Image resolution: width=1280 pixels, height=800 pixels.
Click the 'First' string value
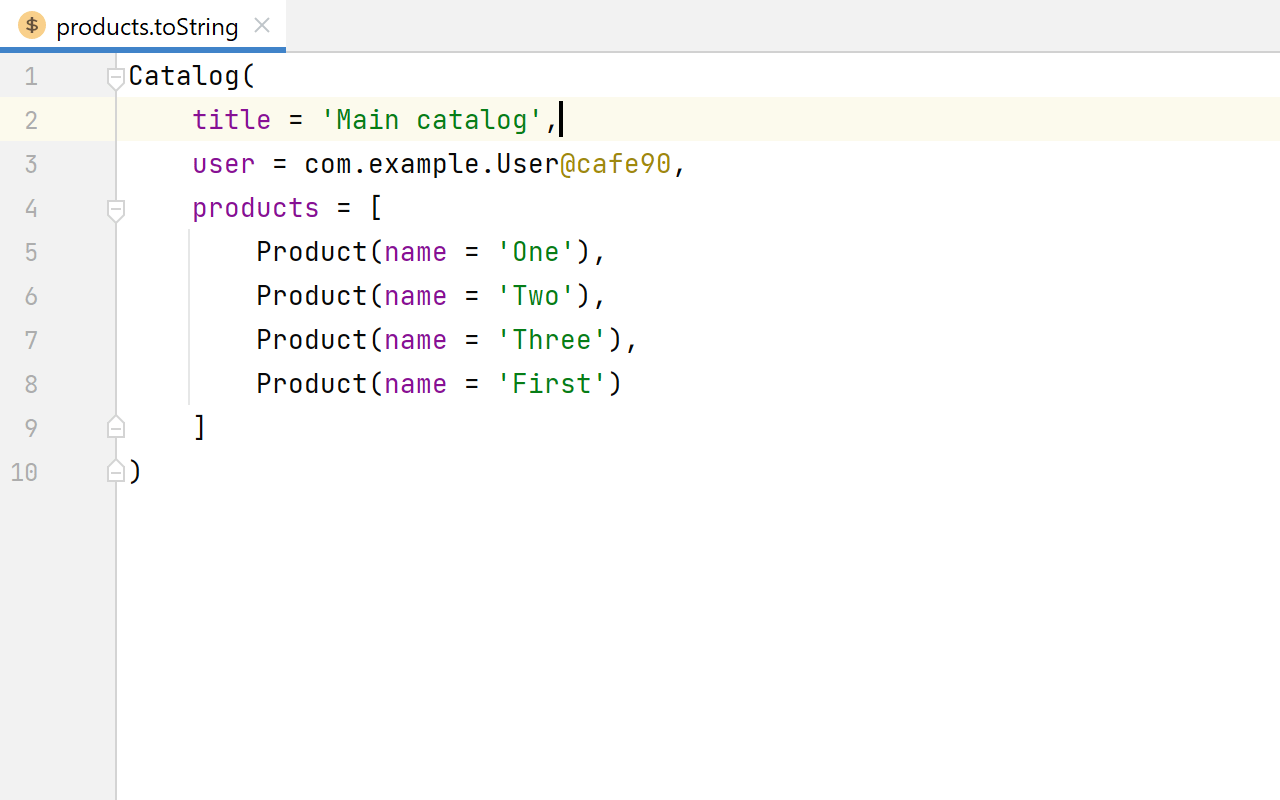pos(552,384)
